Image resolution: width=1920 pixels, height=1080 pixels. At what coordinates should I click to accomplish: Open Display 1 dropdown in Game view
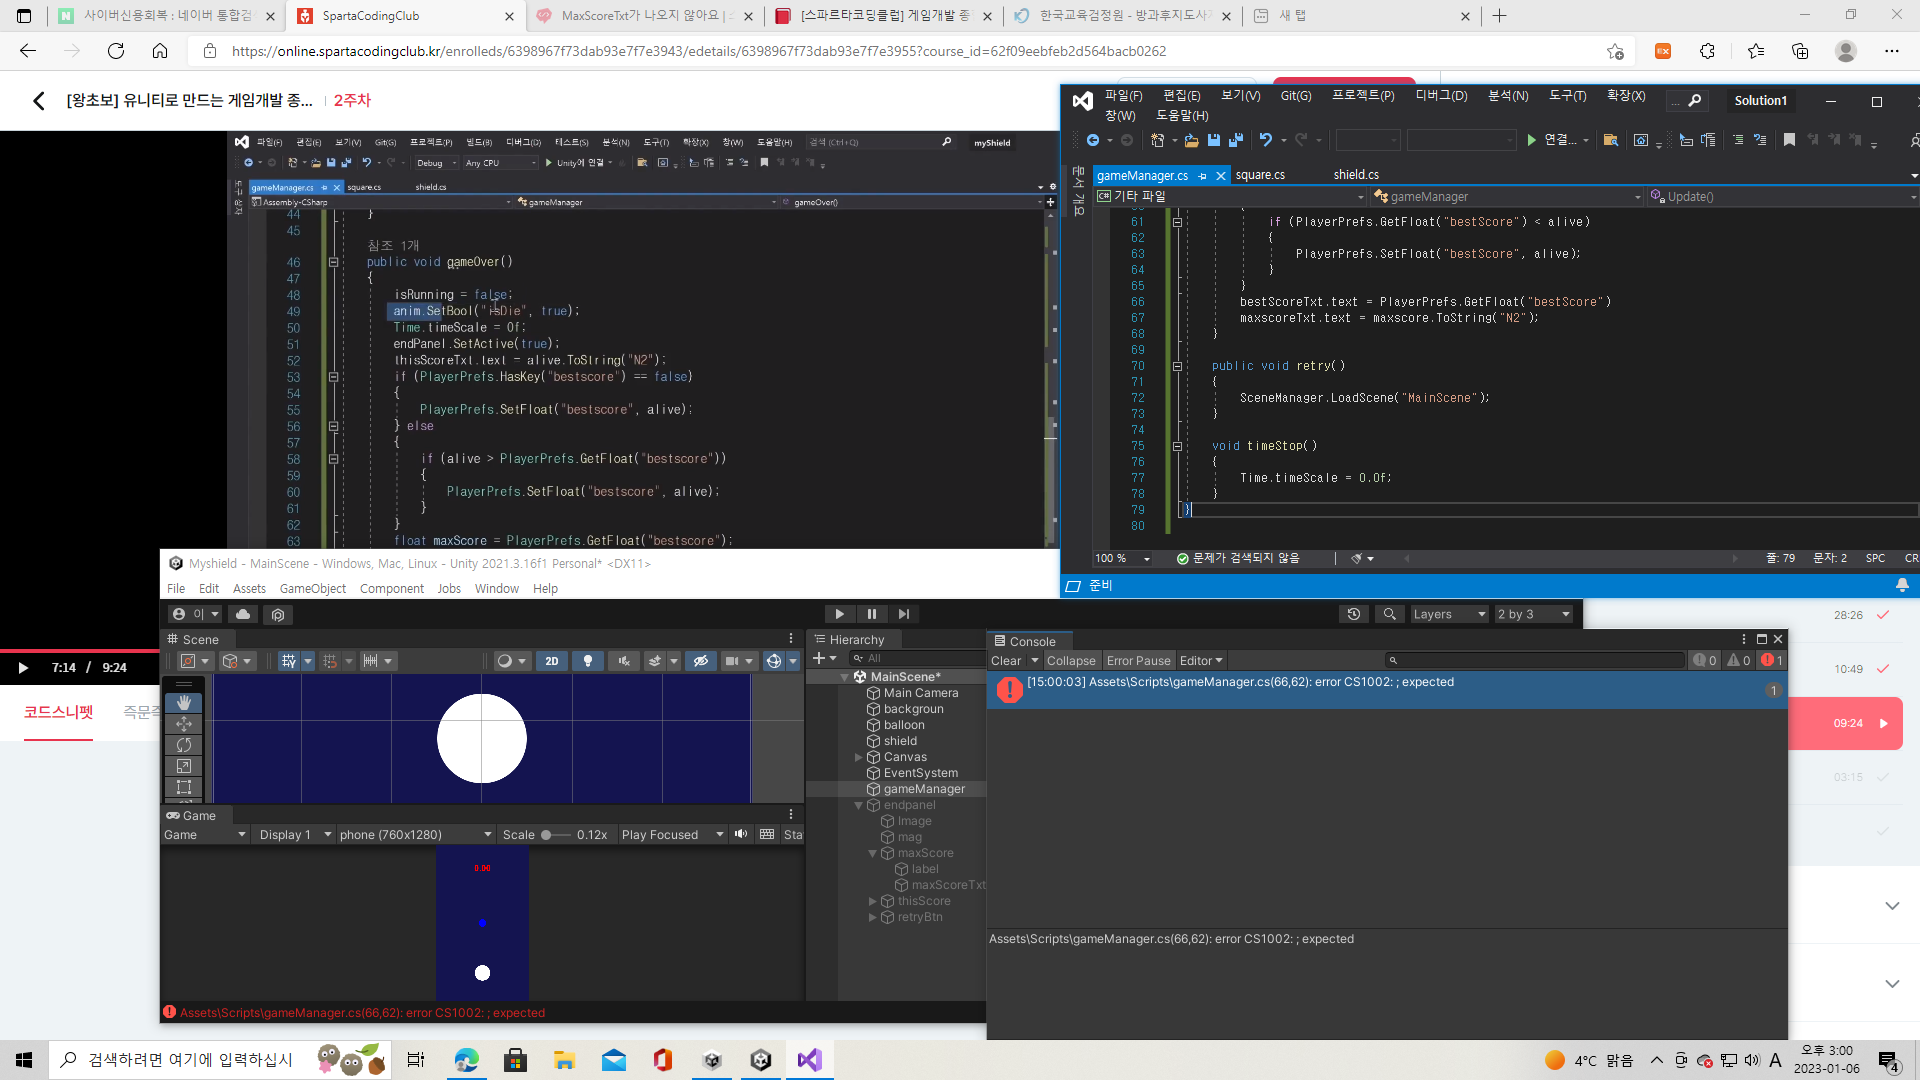coord(295,835)
